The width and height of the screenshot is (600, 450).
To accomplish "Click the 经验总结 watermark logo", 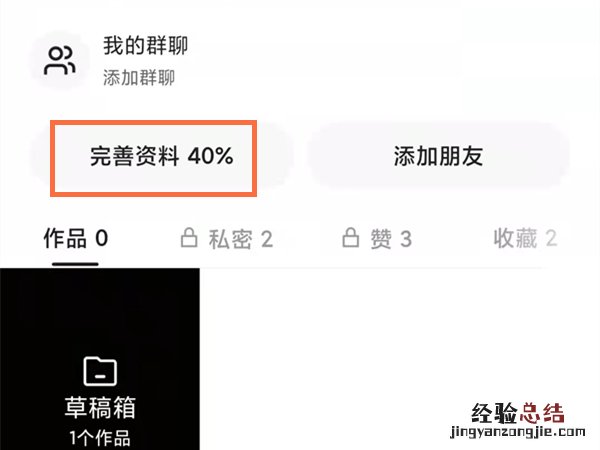I will tap(518, 413).
